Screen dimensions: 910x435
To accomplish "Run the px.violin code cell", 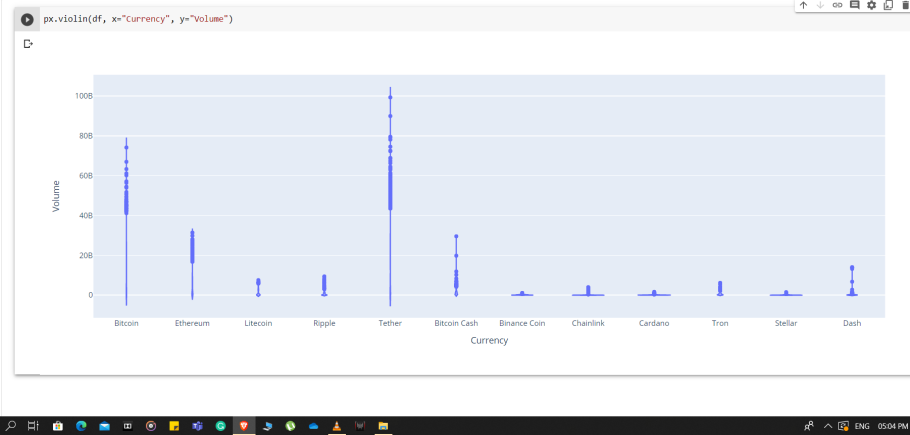I will point(27,20).
